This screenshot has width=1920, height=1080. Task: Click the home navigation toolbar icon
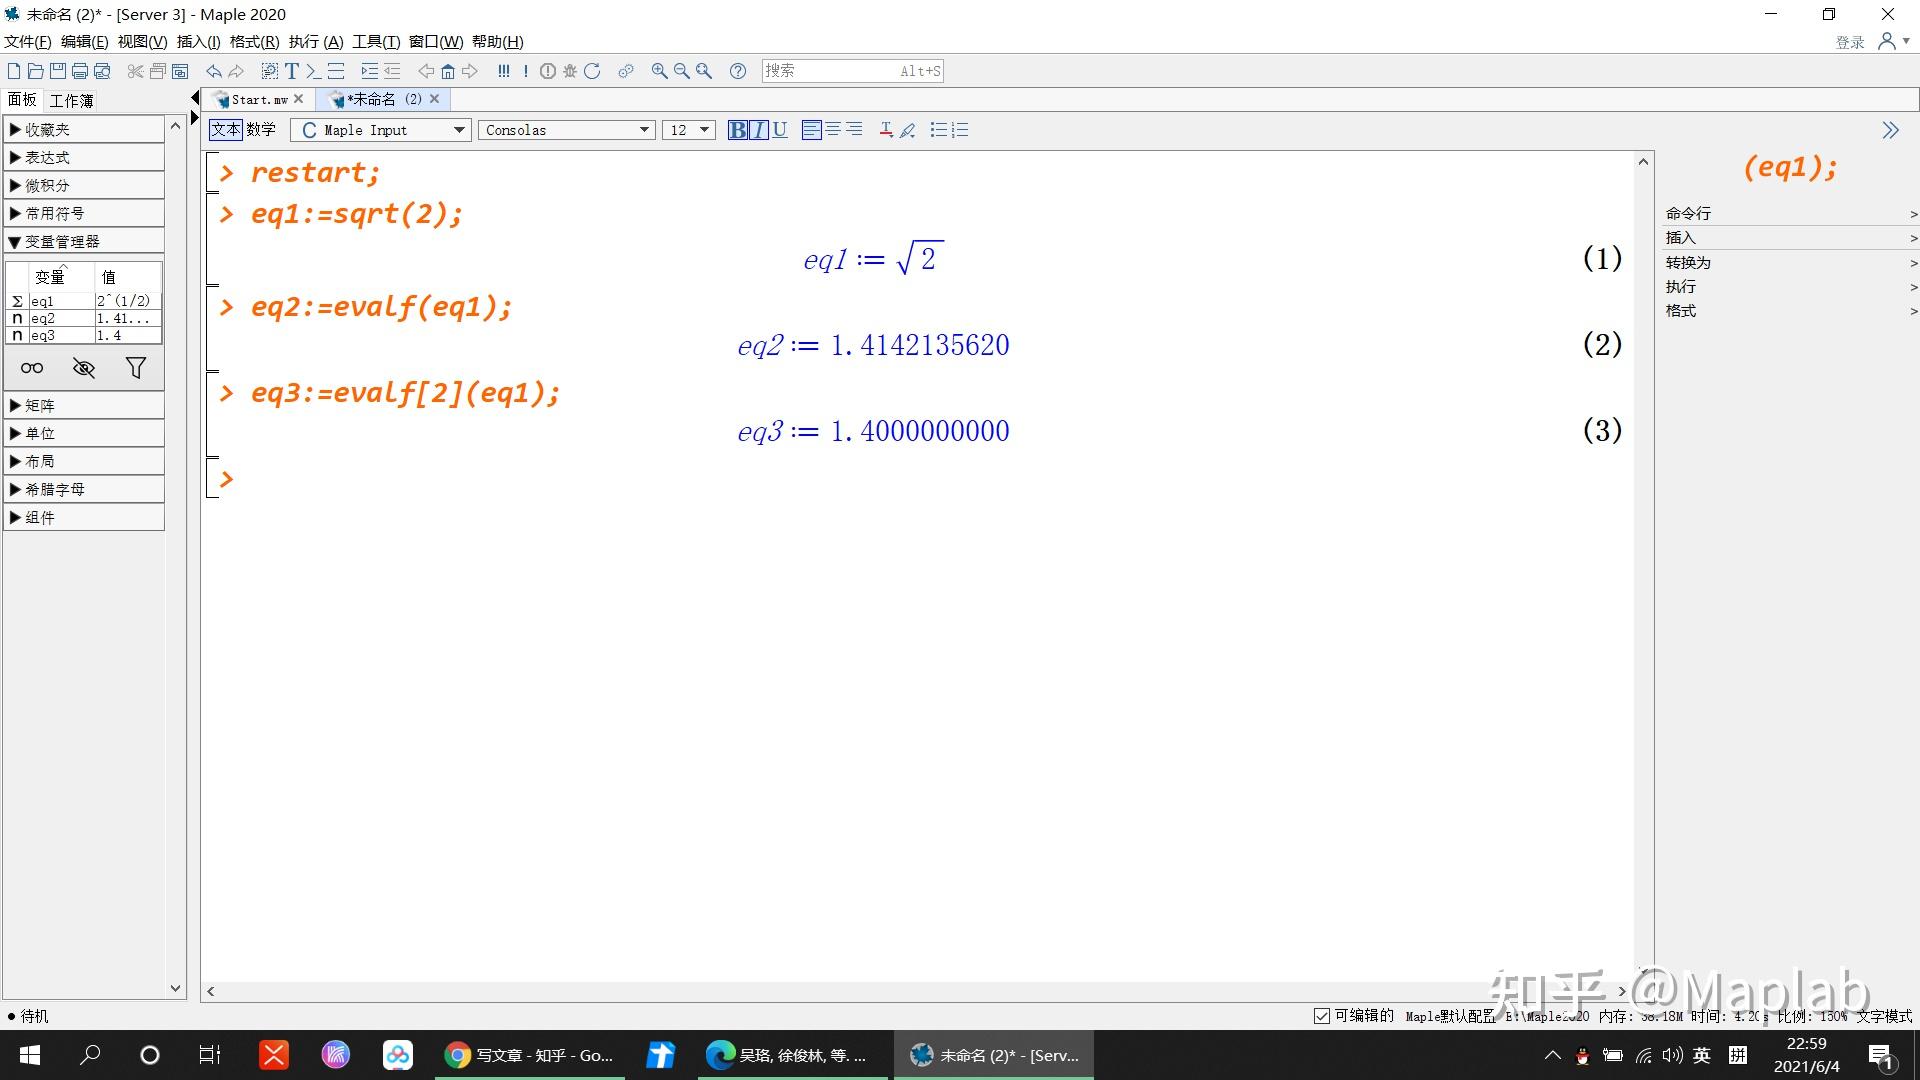point(448,71)
